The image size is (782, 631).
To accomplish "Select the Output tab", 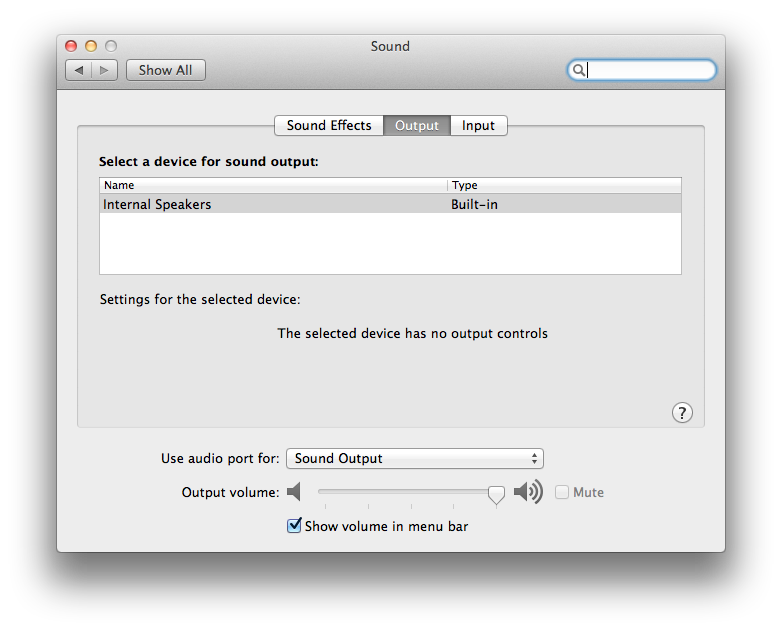I will point(417,126).
